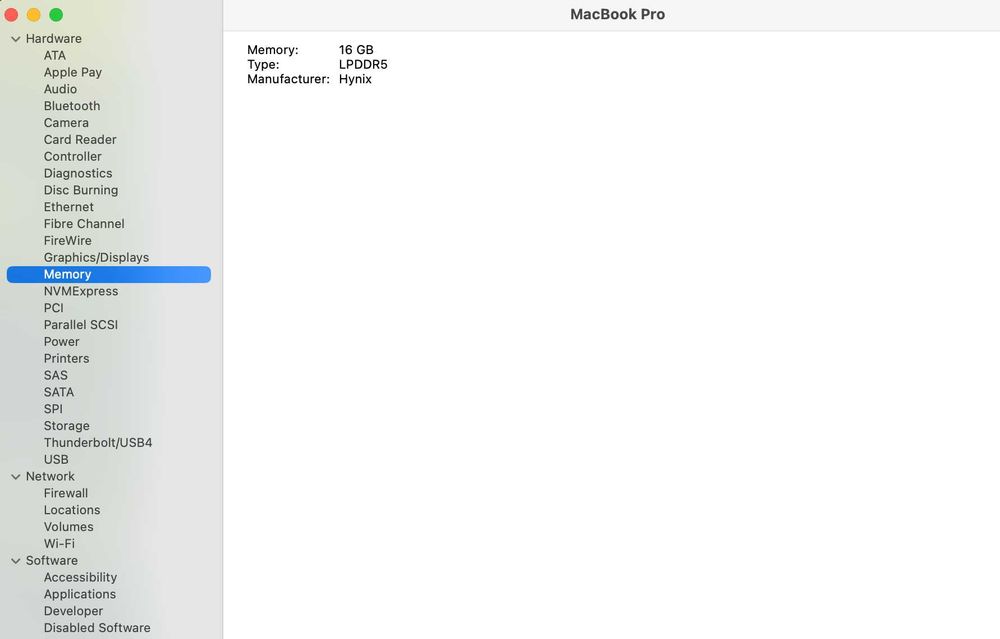Screen dimensions: 1000x639
Task: Select Disc Burning in sidebar
Action: click(80, 190)
